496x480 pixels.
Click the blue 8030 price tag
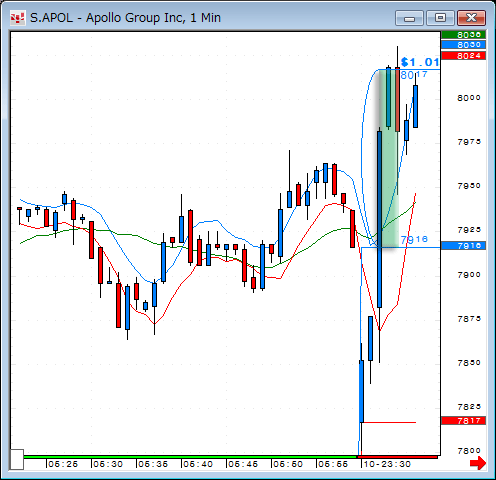point(463,45)
